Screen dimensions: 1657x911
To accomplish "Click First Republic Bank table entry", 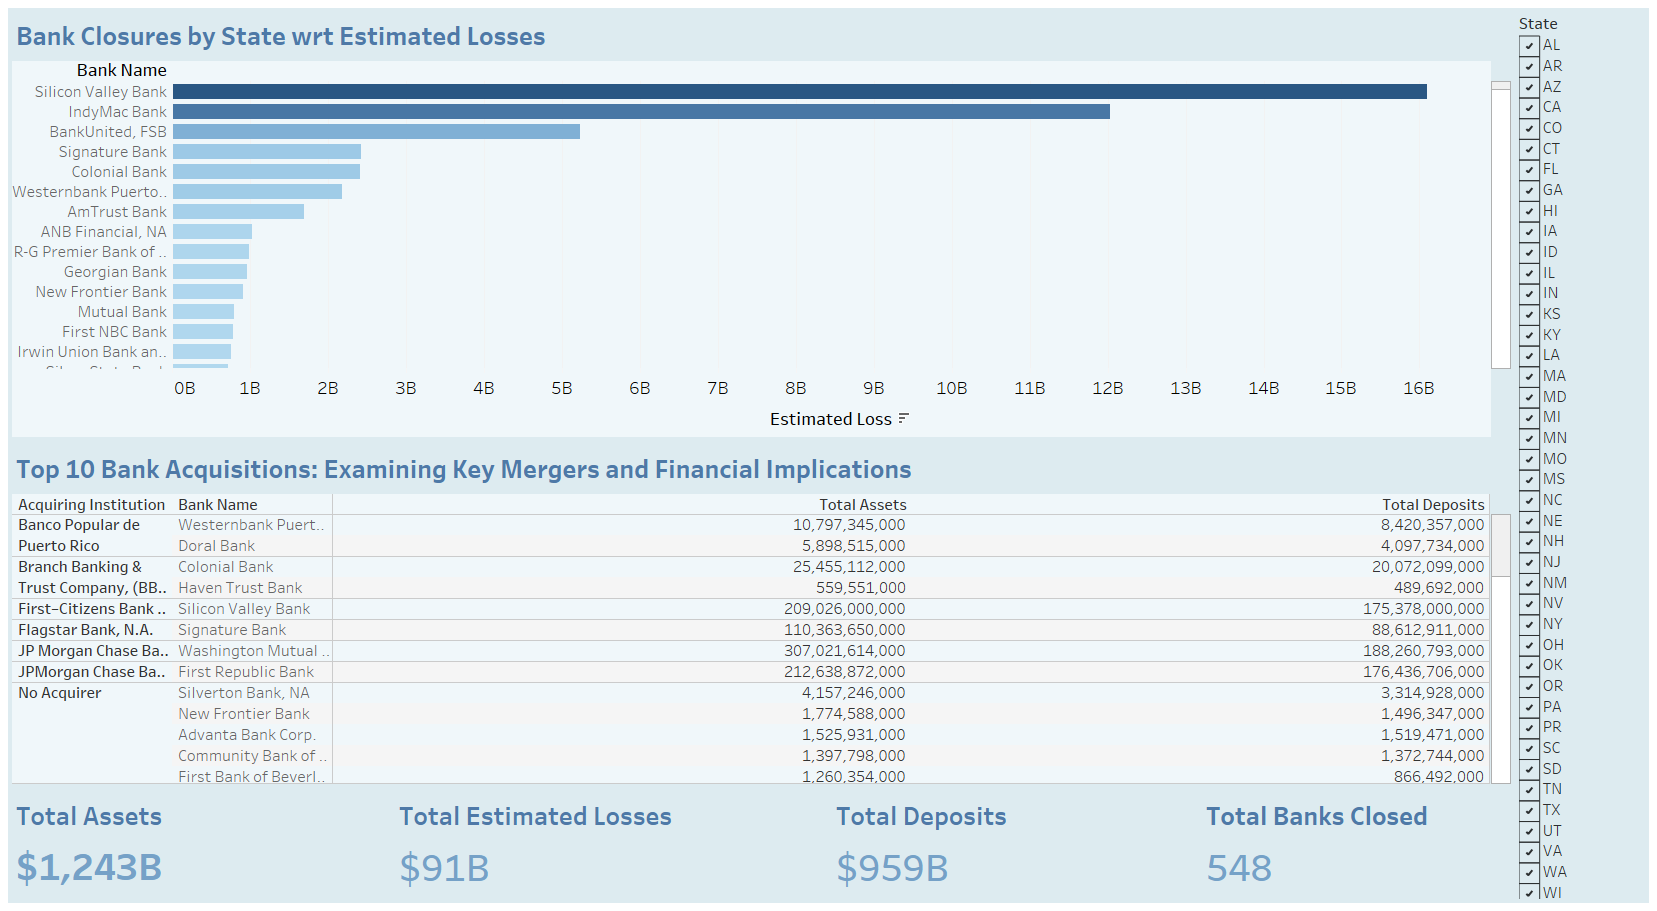I will (246, 672).
